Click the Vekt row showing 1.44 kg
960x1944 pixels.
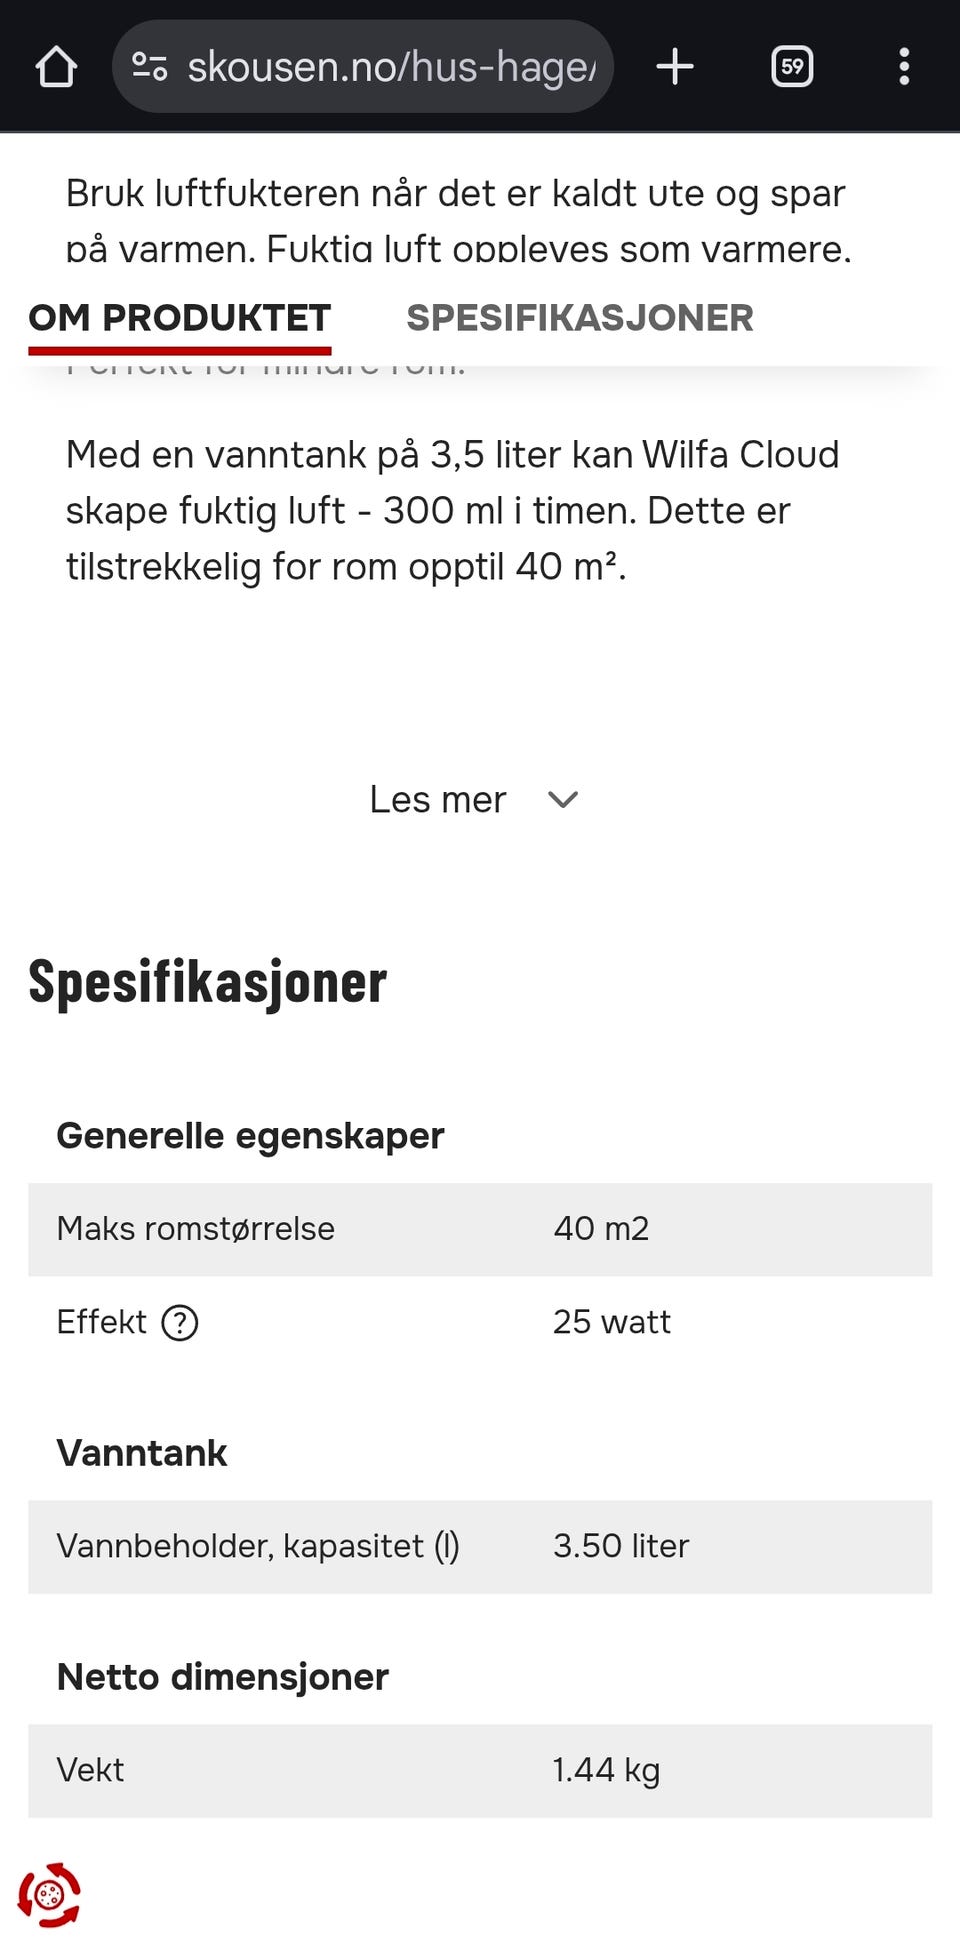coord(480,1770)
